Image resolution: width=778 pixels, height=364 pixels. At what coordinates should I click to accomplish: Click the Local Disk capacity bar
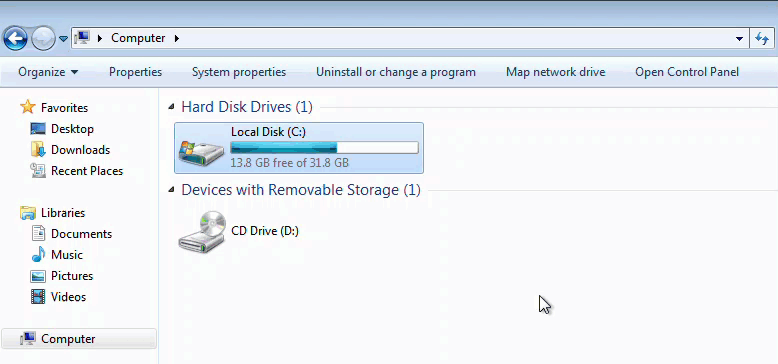pyautogui.click(x=324, y=147)
